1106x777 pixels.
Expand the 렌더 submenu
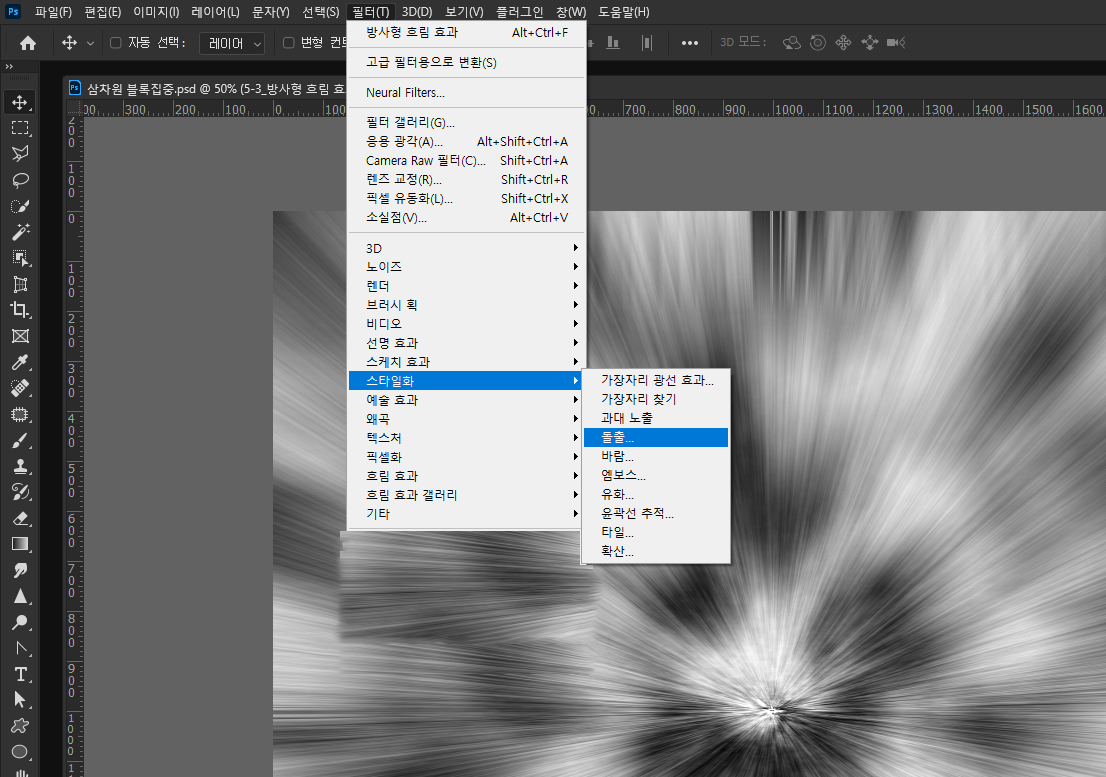466,286
